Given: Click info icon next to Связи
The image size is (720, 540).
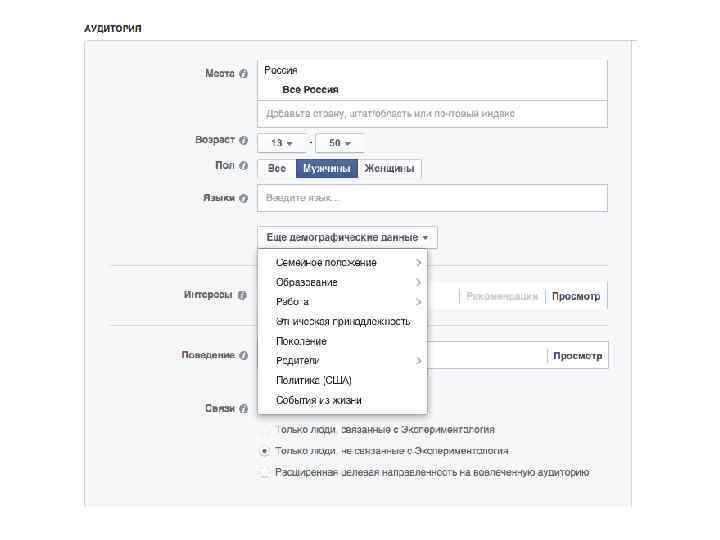Looking at the screenshot, I should pyautogui.click(x=244, y=409).
